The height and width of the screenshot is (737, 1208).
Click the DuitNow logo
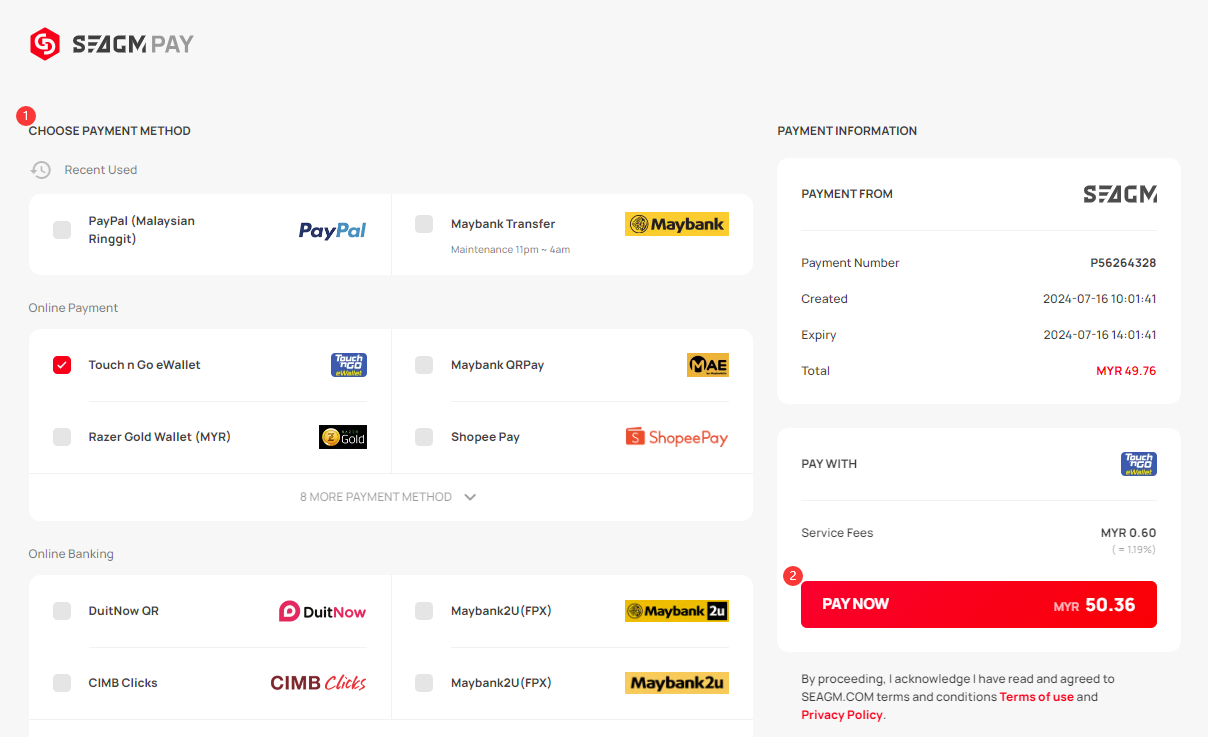click(323, 611)
